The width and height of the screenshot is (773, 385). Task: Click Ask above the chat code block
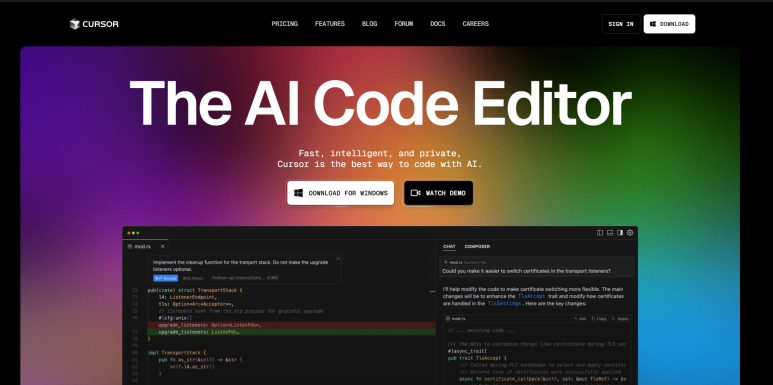pos(580,319)
